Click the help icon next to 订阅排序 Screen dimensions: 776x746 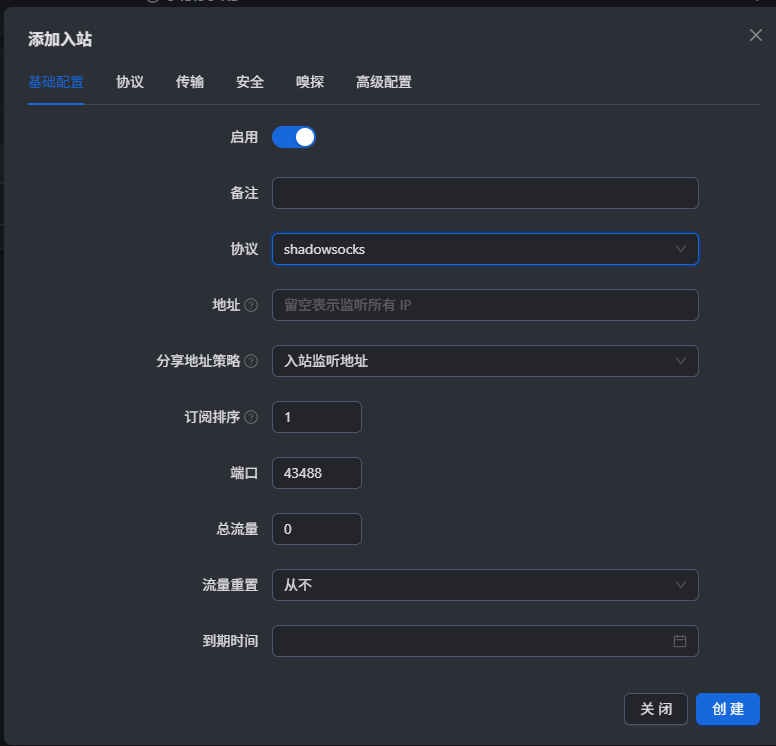click(x=251, y=417)
